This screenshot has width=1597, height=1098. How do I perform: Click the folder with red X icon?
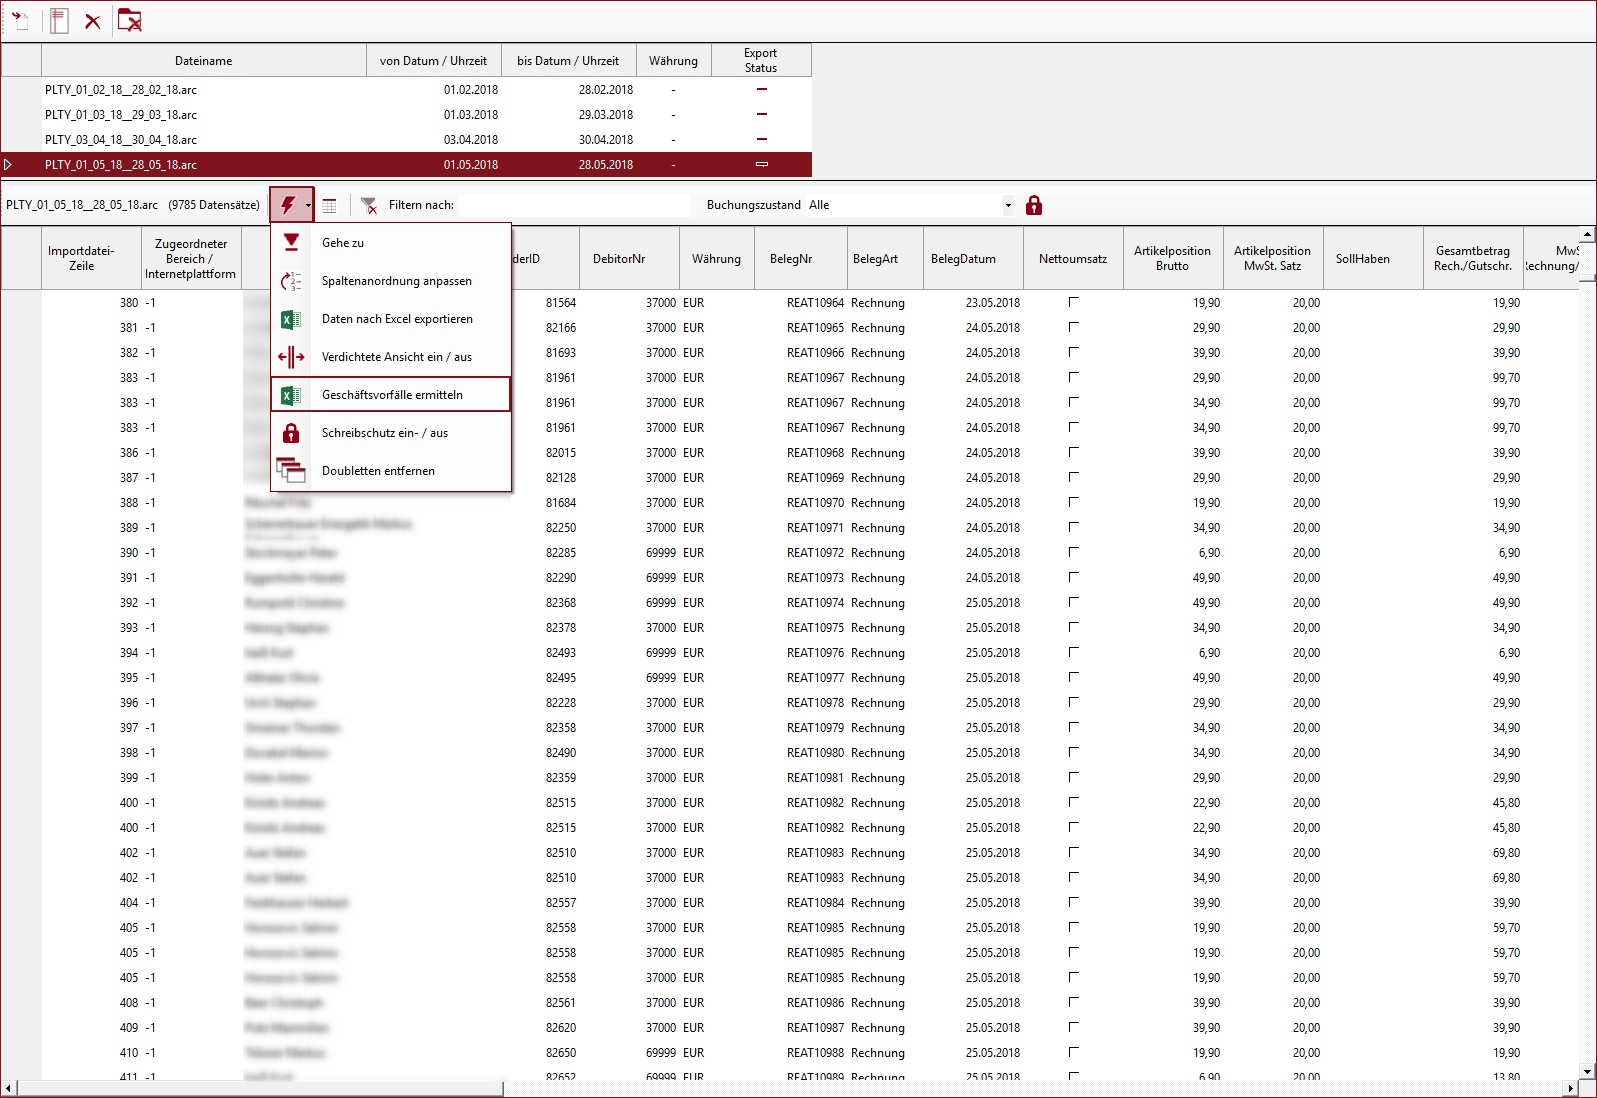(129, 20)
